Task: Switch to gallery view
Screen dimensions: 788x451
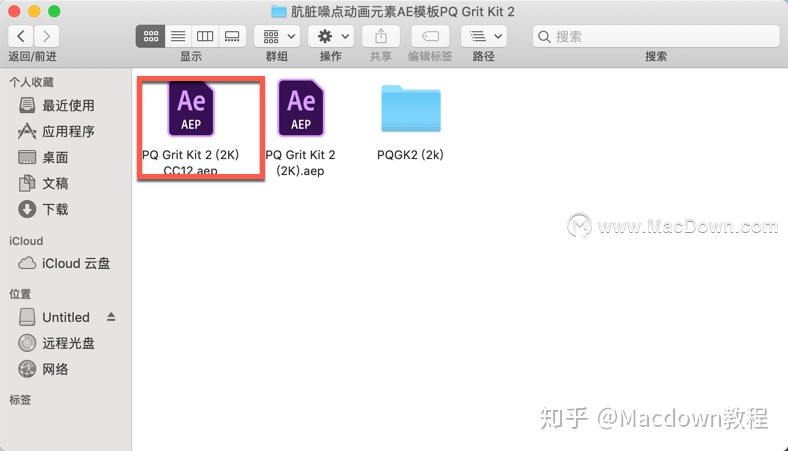Action: (x=232, y=36)
